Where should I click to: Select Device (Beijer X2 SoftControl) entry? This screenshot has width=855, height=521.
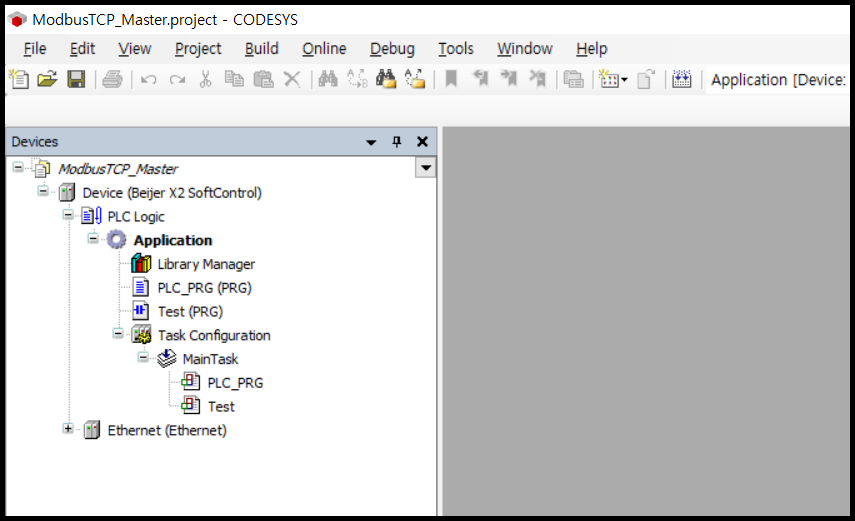point(172,193)
